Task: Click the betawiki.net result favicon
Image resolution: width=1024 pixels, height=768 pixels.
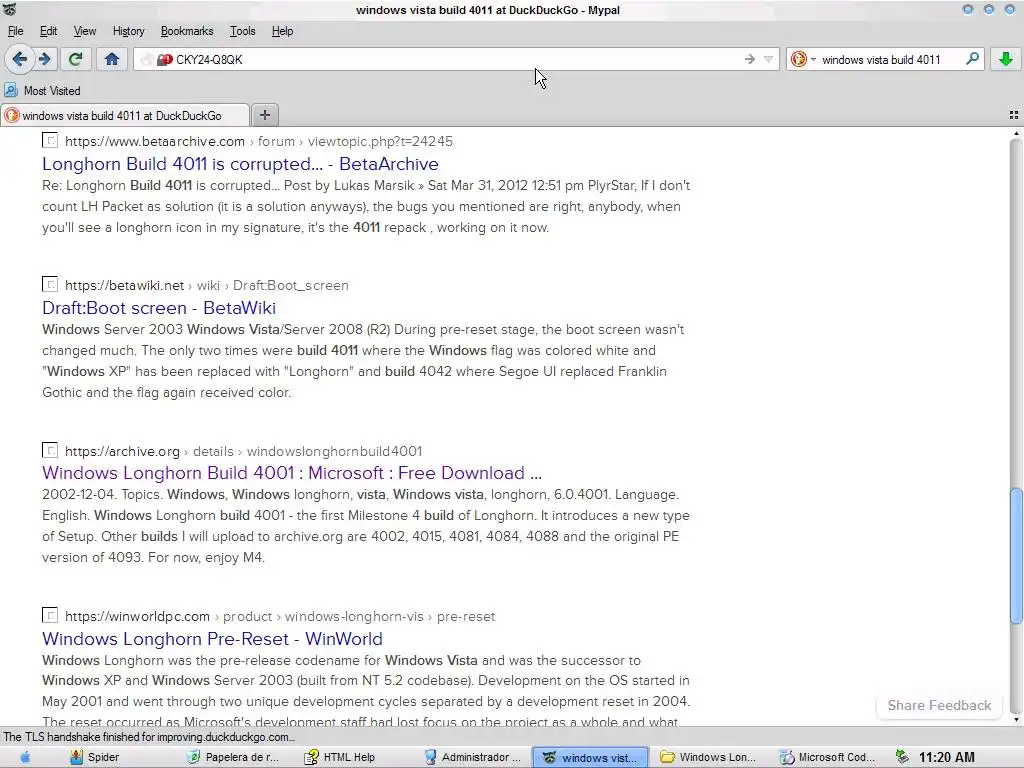Action: coord(50,285)
